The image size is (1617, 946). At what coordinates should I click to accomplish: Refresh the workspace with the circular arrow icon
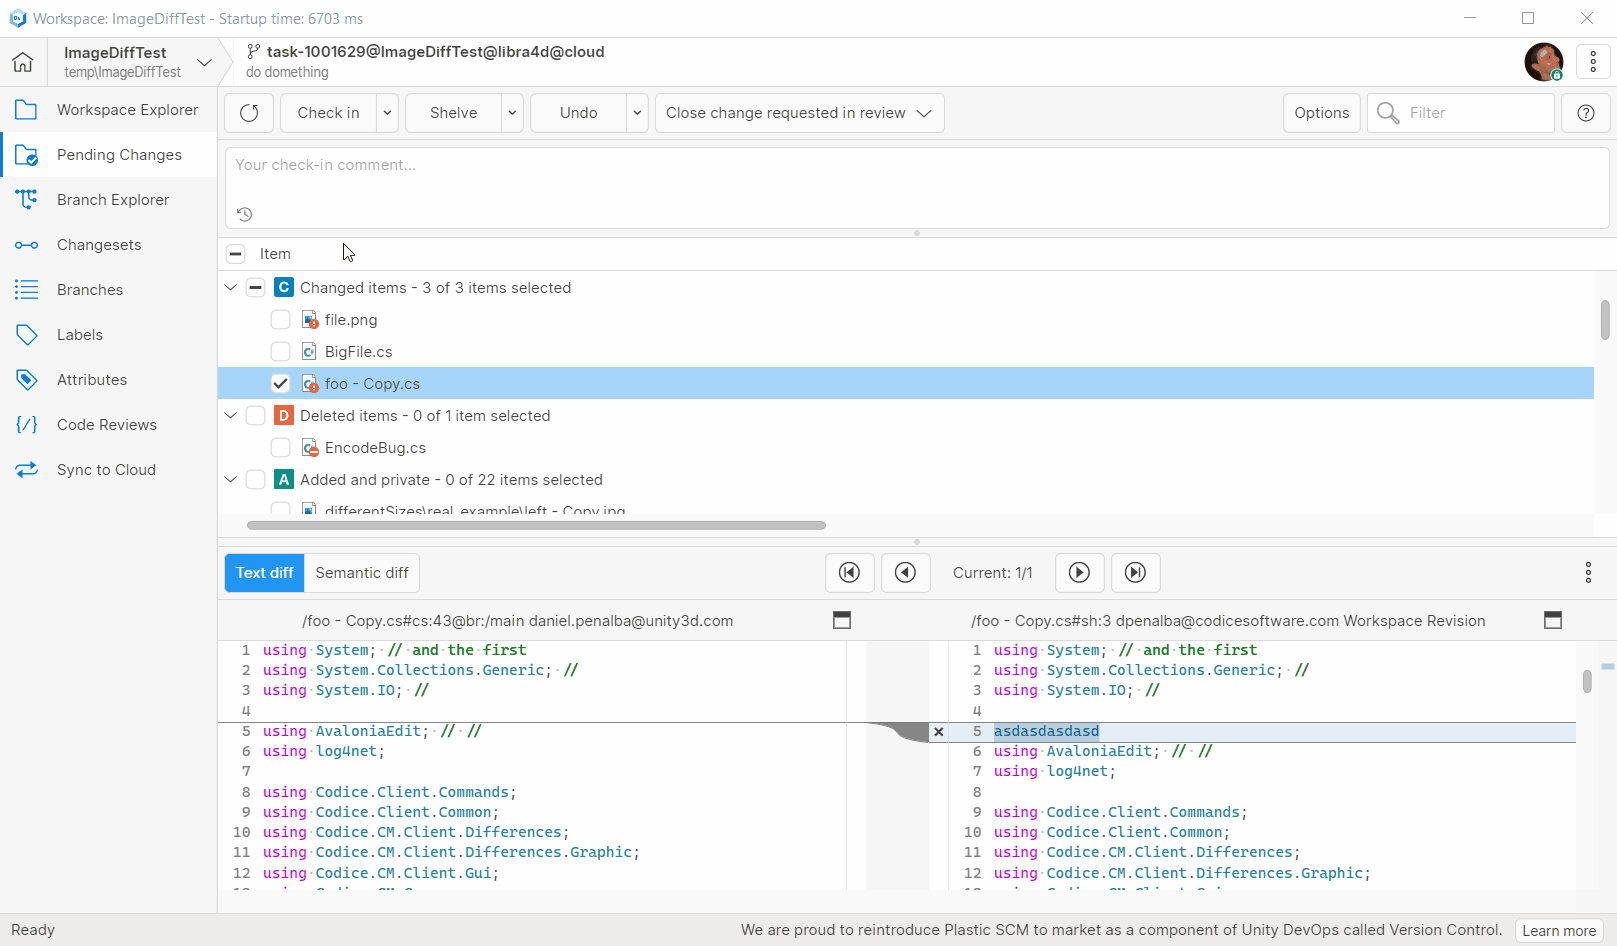(x=248, y=112)
